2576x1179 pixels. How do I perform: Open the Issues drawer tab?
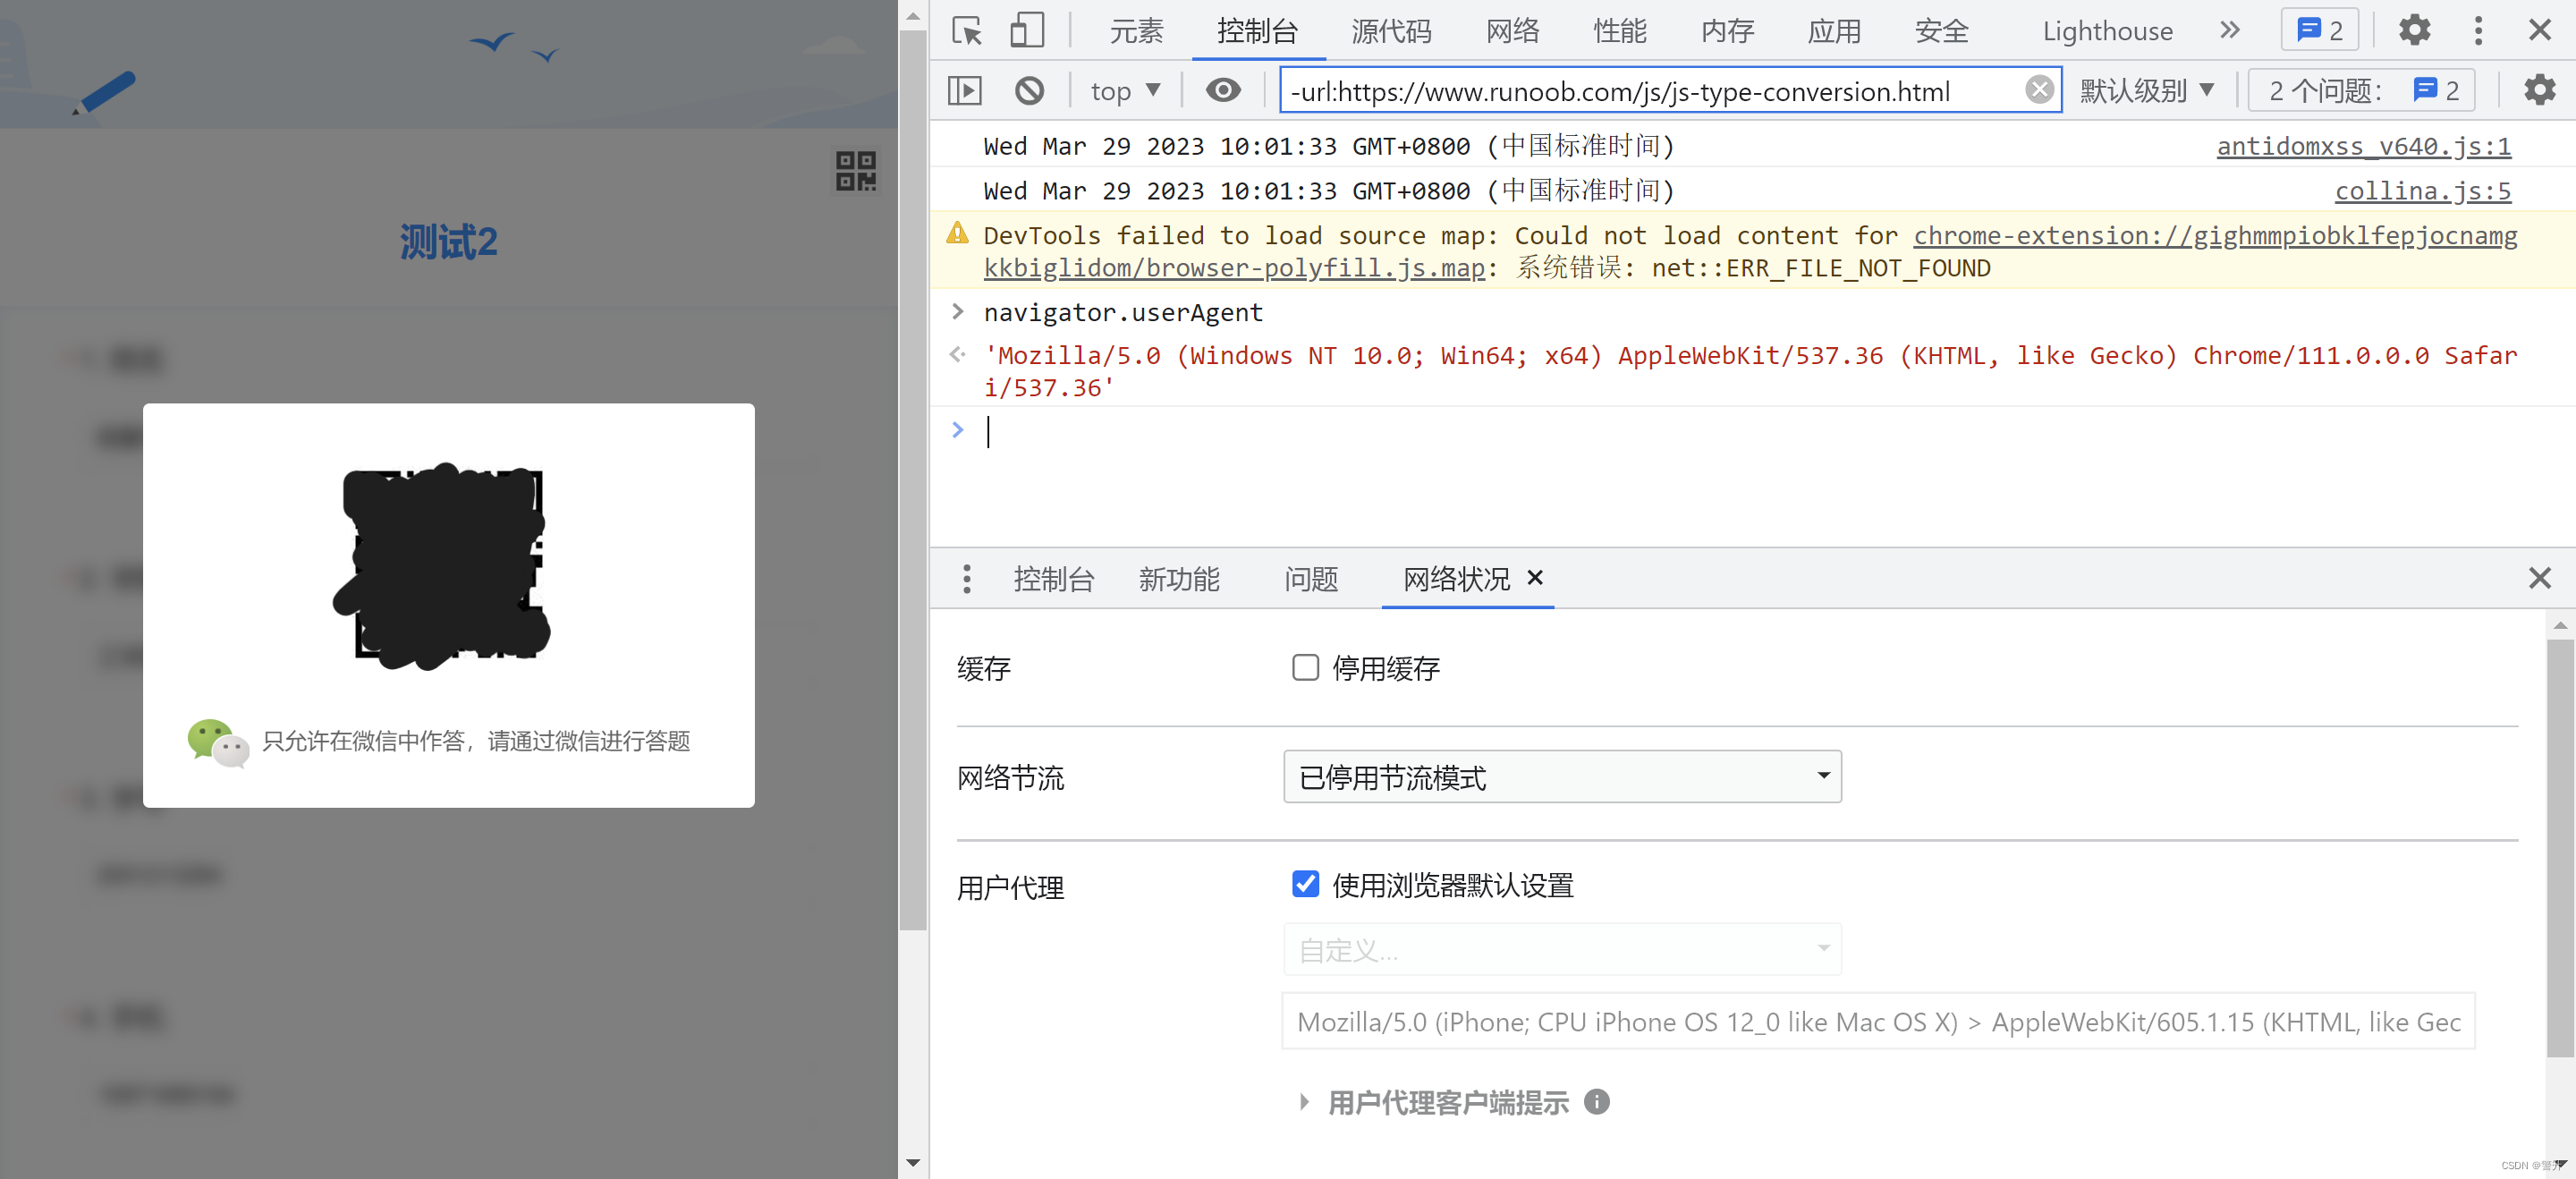point(1311,579)
